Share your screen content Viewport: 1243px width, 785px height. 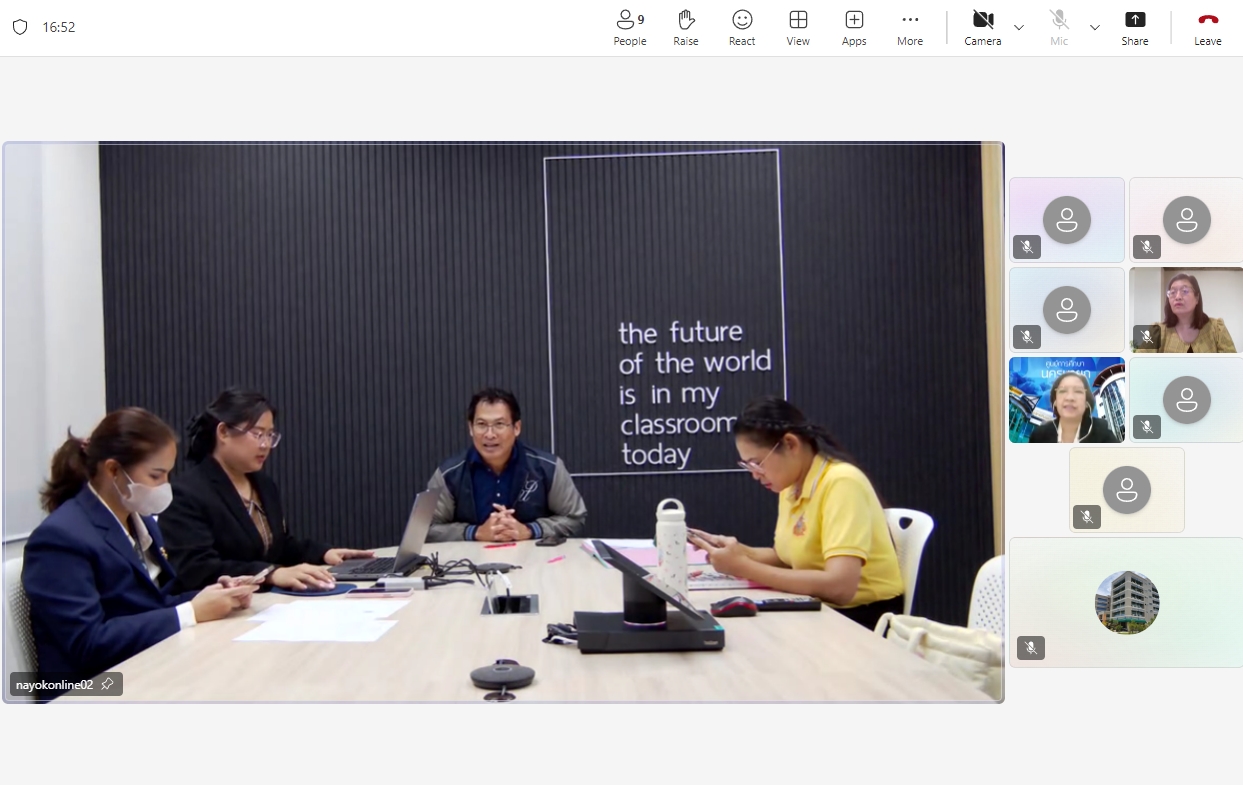pyautogui.click(x=1134, y=28)
